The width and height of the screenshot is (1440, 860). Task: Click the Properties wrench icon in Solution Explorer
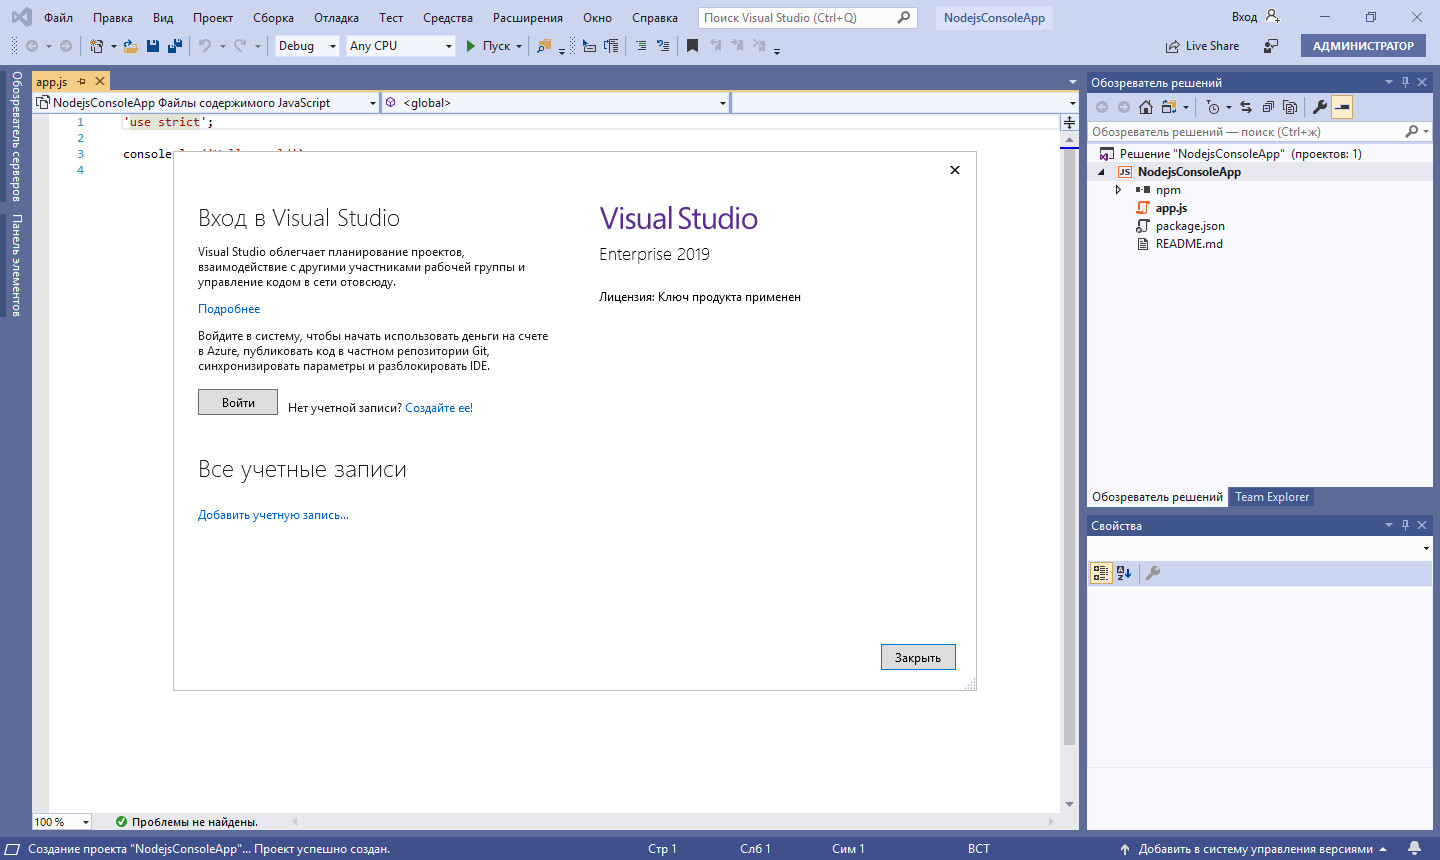click(x=1320, y=107)
